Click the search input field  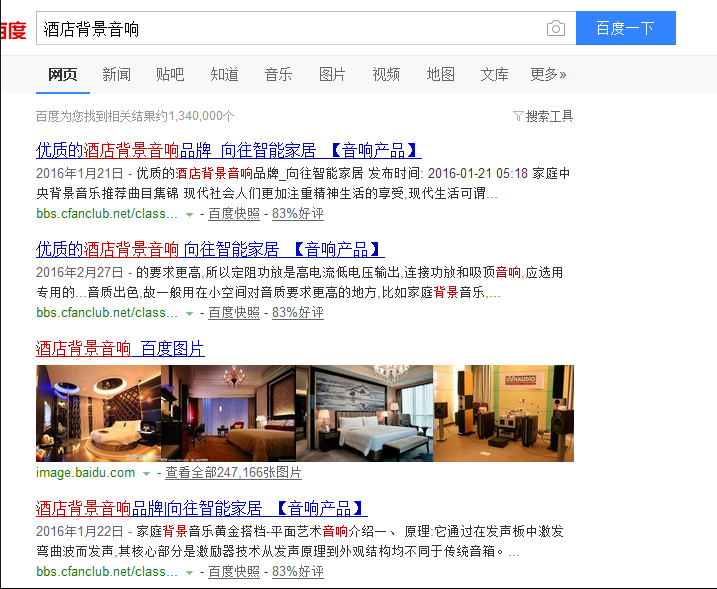coord(290,29)
